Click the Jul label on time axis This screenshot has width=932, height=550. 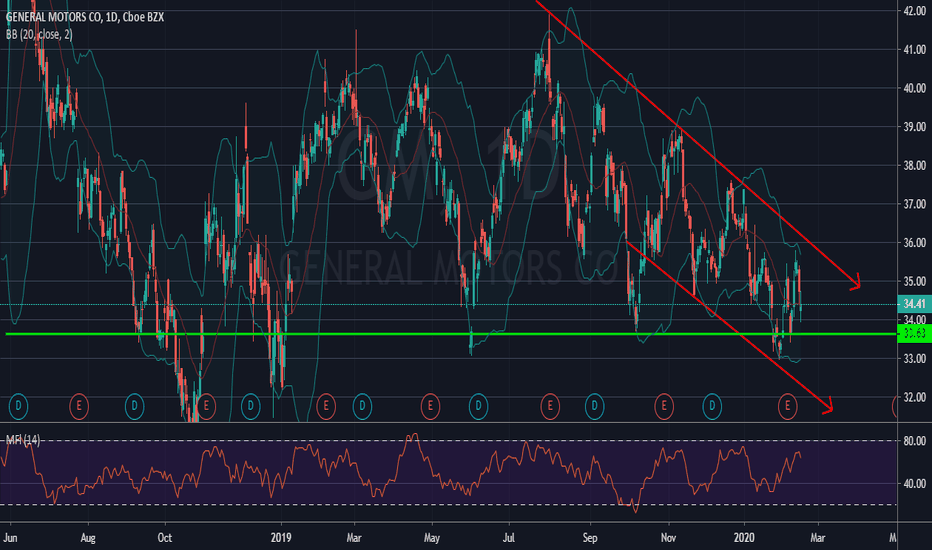point(509,538)
